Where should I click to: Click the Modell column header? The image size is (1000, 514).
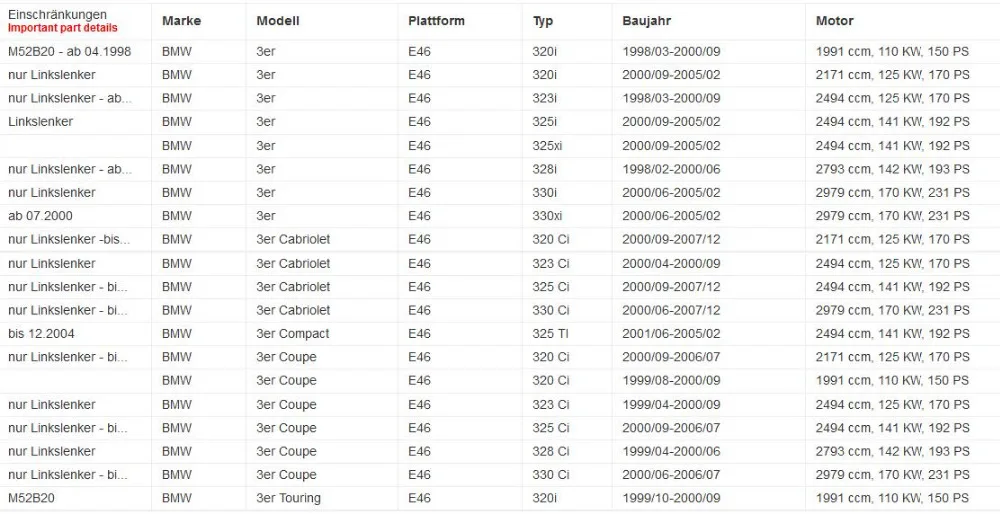pos(277,21)
